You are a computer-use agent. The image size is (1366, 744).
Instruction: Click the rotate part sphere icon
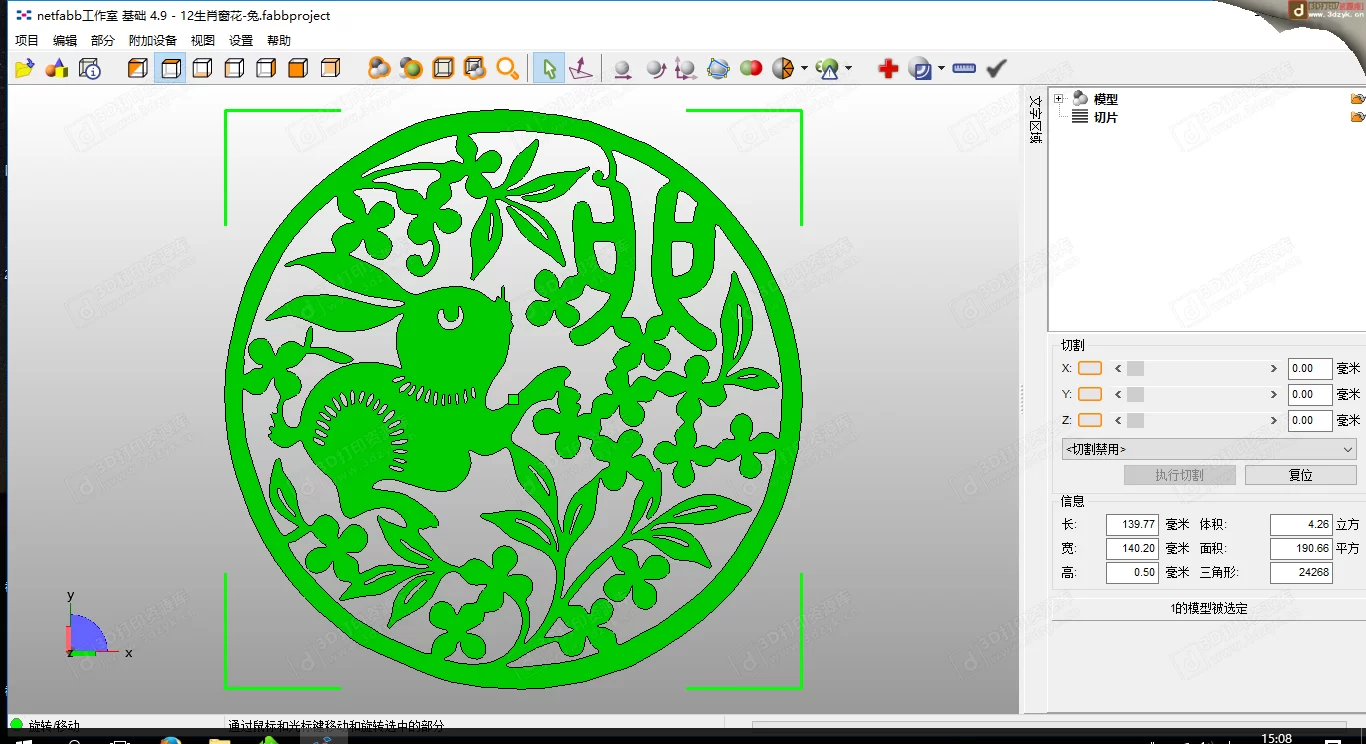point(654,68)
